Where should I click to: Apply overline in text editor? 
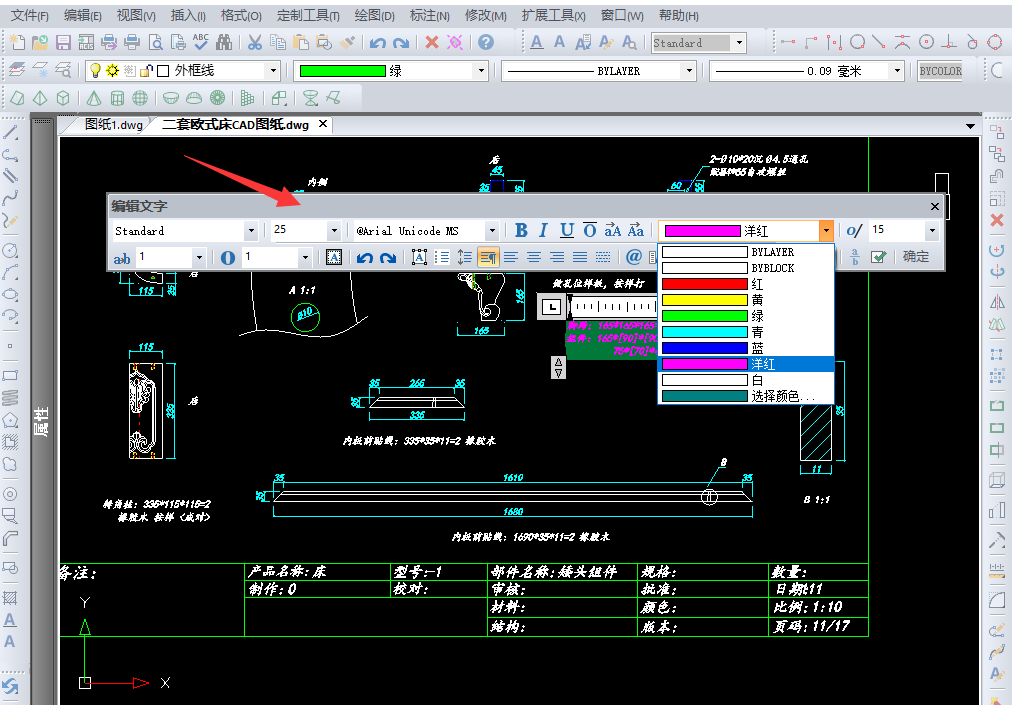click(x=589, y=230)
